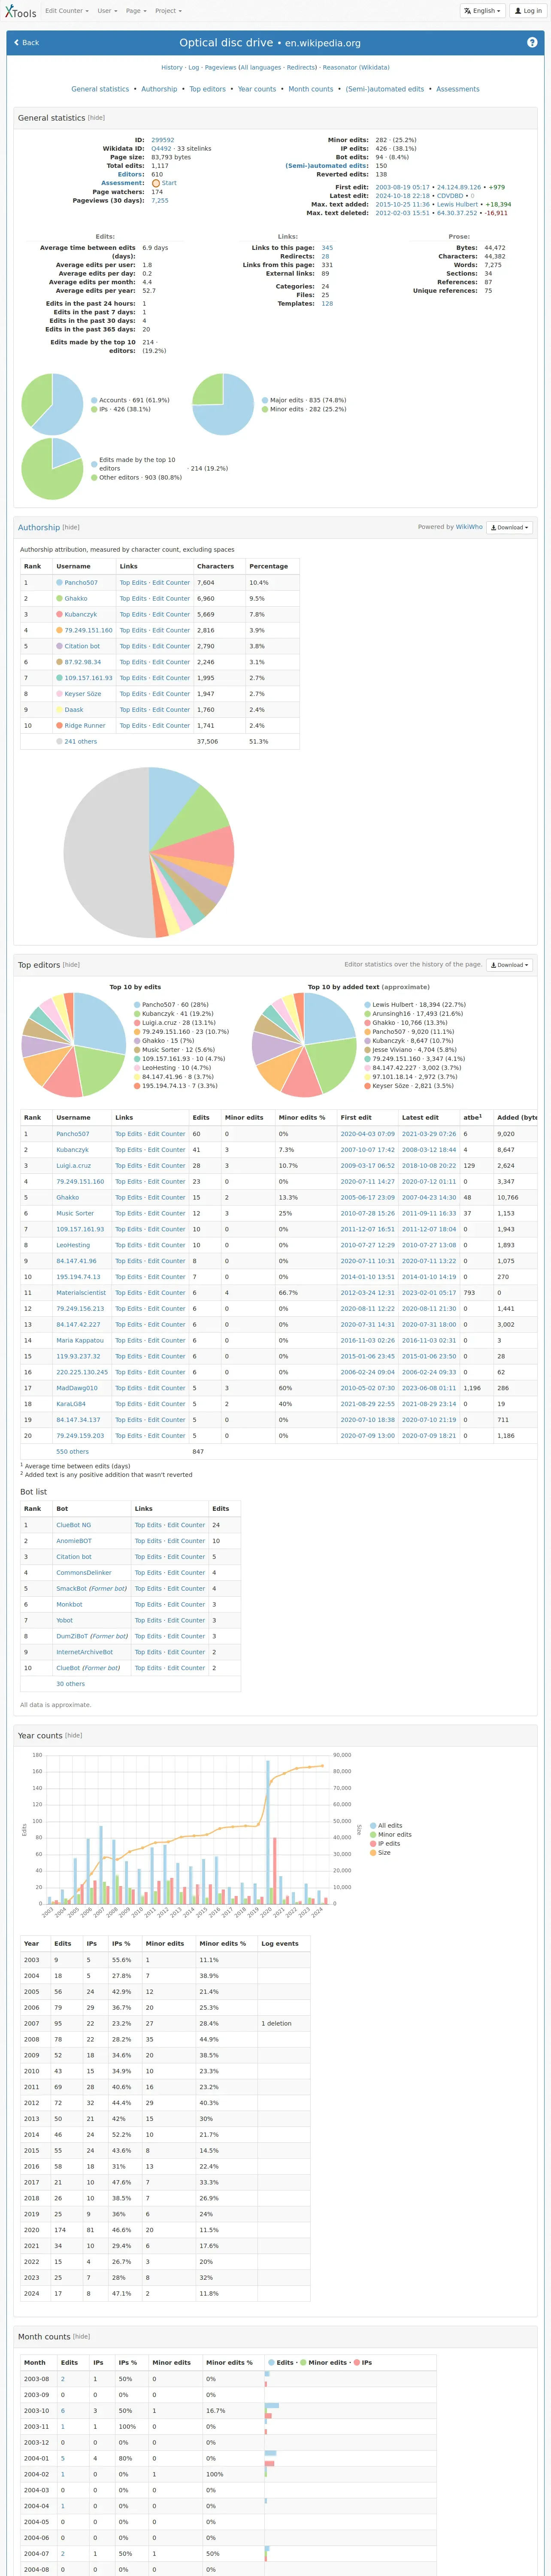Open Music Sorter in Top editors table
551x2576 pixels.
tap(75, 1213)
